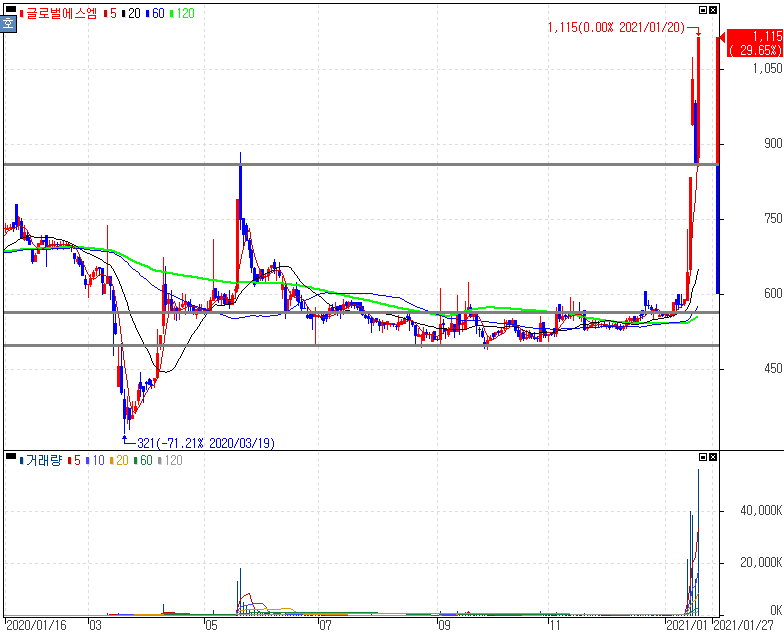Viewport: 784px width, 633px height.
Task: Click the 09 month label on time axis
Action: coord(444,626)
